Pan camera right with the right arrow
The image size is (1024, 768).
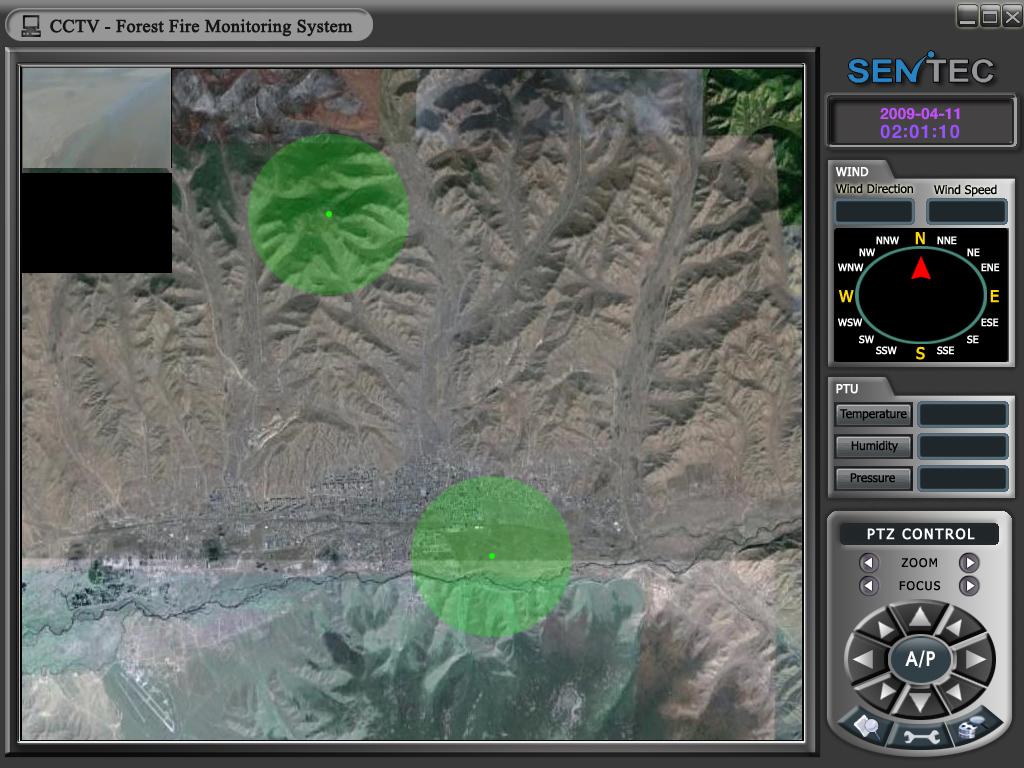[x=976, y=660]
